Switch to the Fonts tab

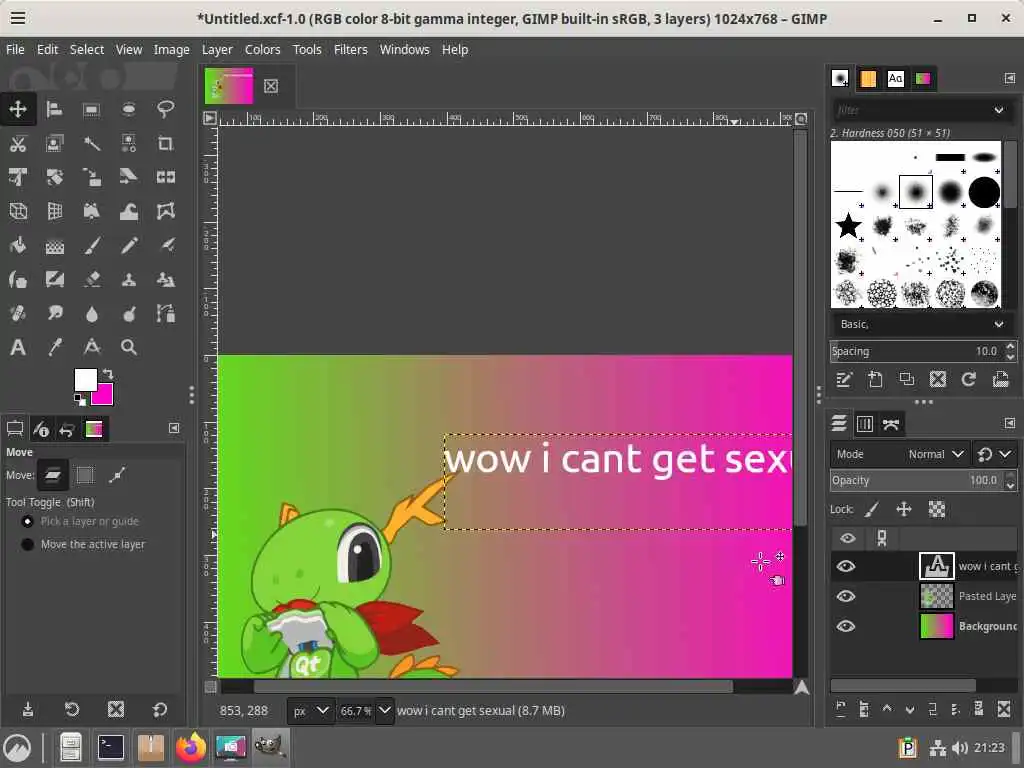[x=895, y=78]
